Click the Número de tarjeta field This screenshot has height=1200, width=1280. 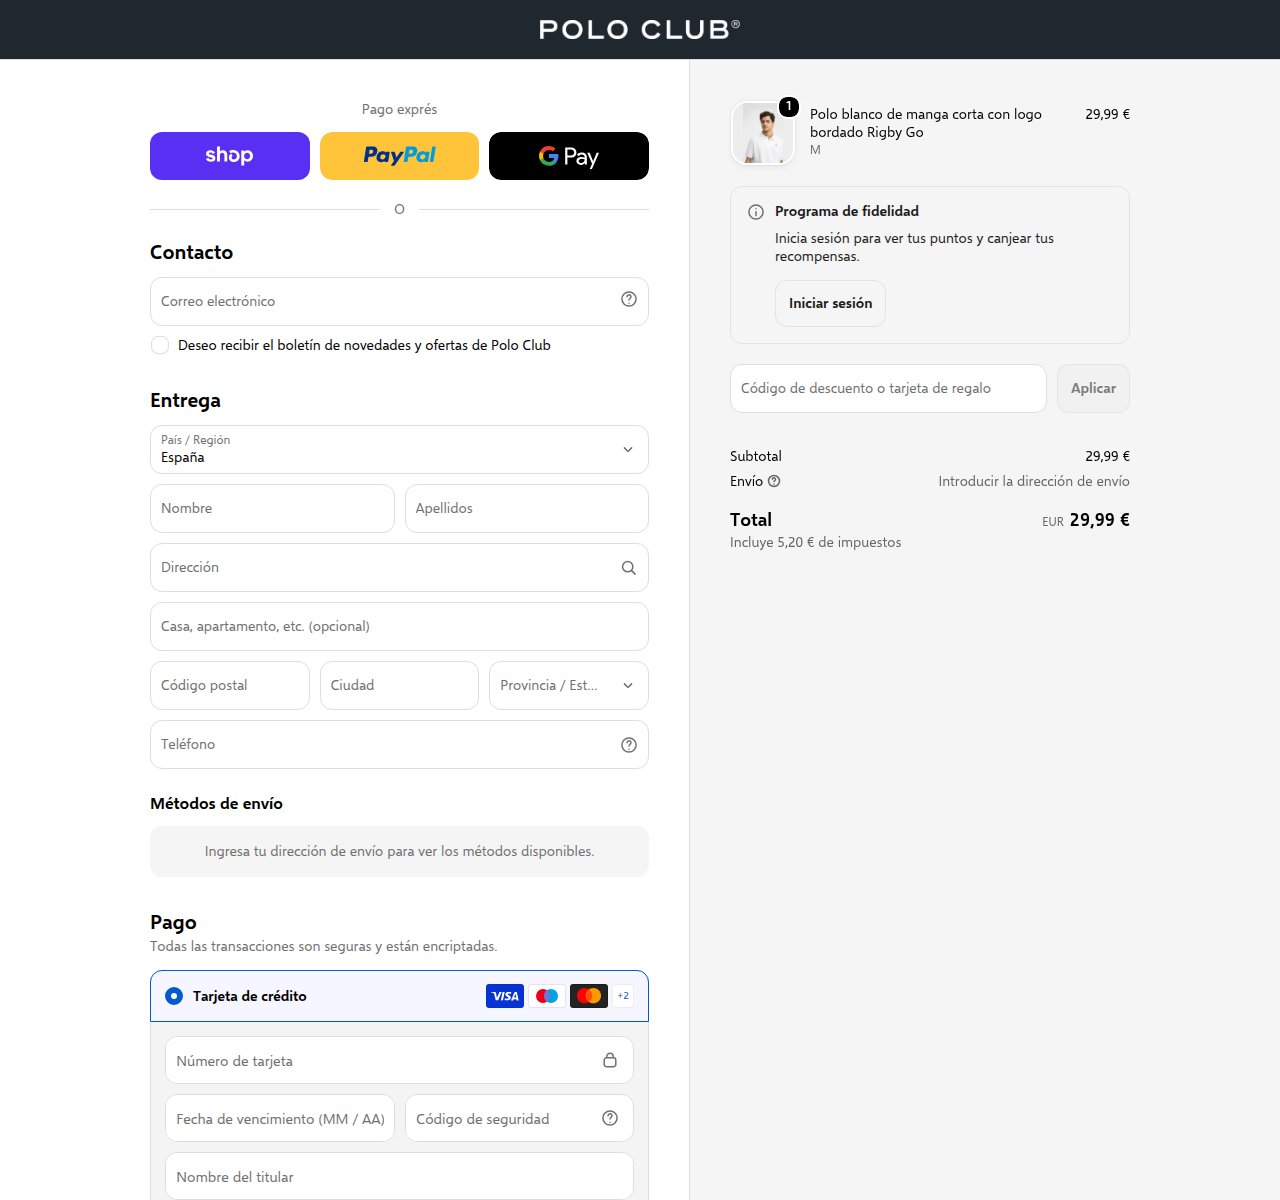399,1060
